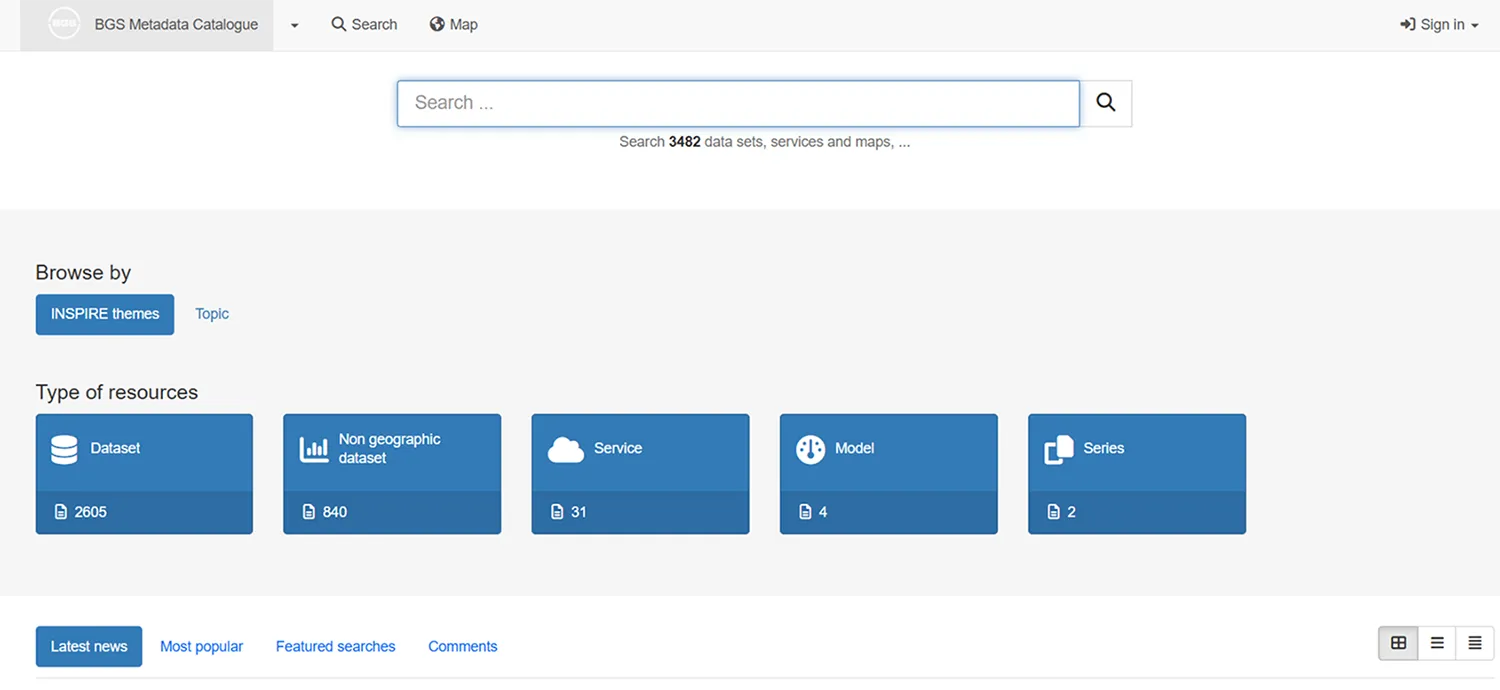
Task: Select the grid view layout icon
Action: click(1398, 643)
